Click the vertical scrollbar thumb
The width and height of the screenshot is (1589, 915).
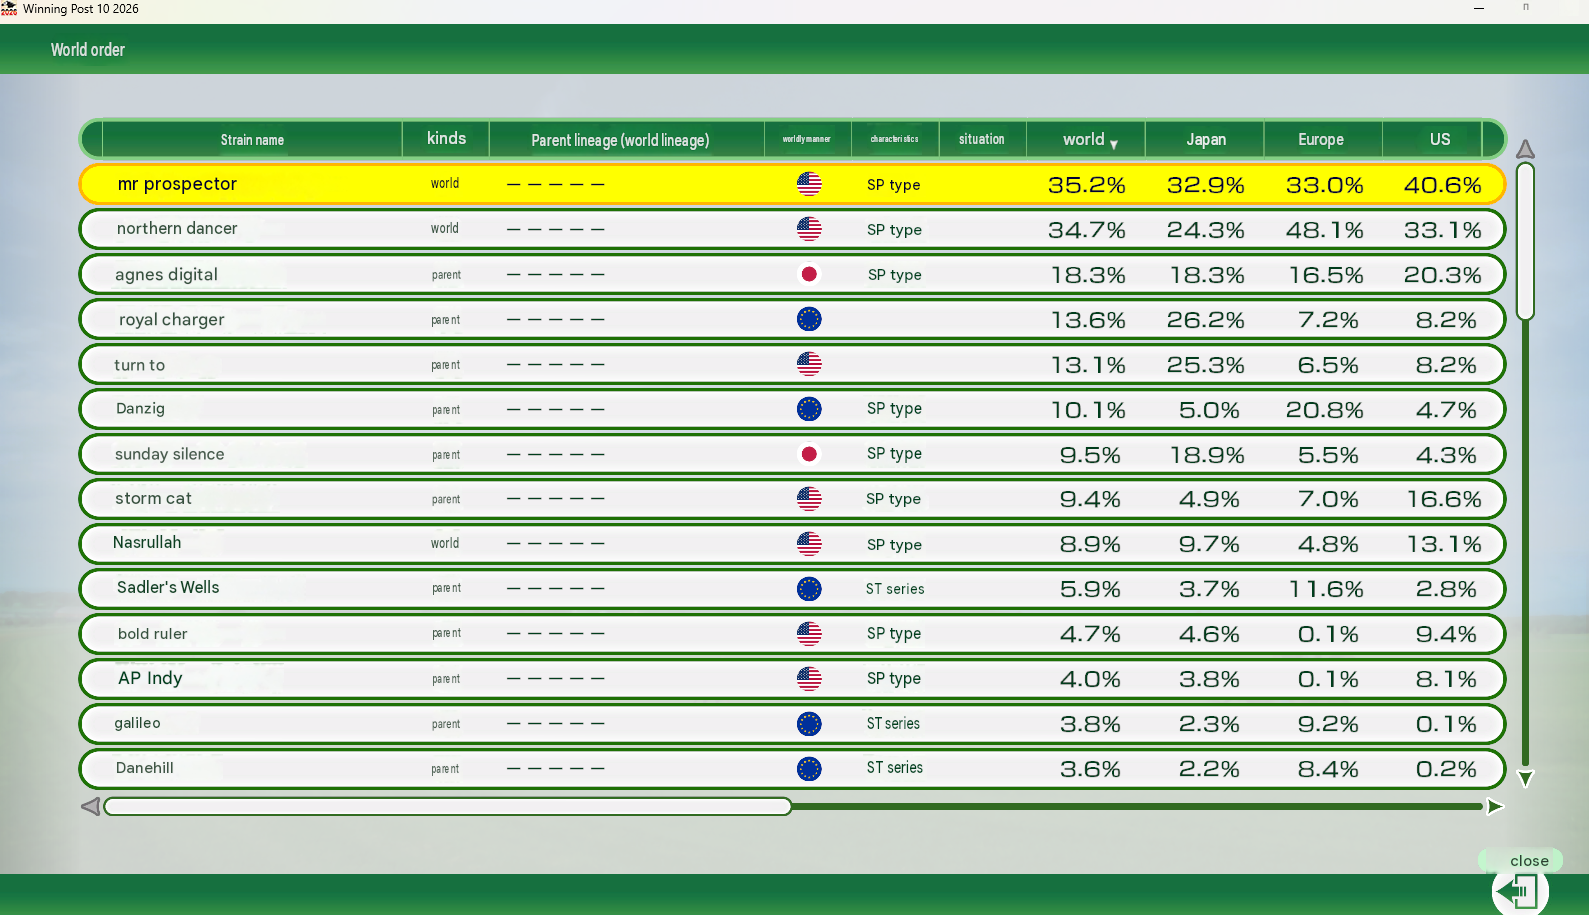tap(1525, 241)
